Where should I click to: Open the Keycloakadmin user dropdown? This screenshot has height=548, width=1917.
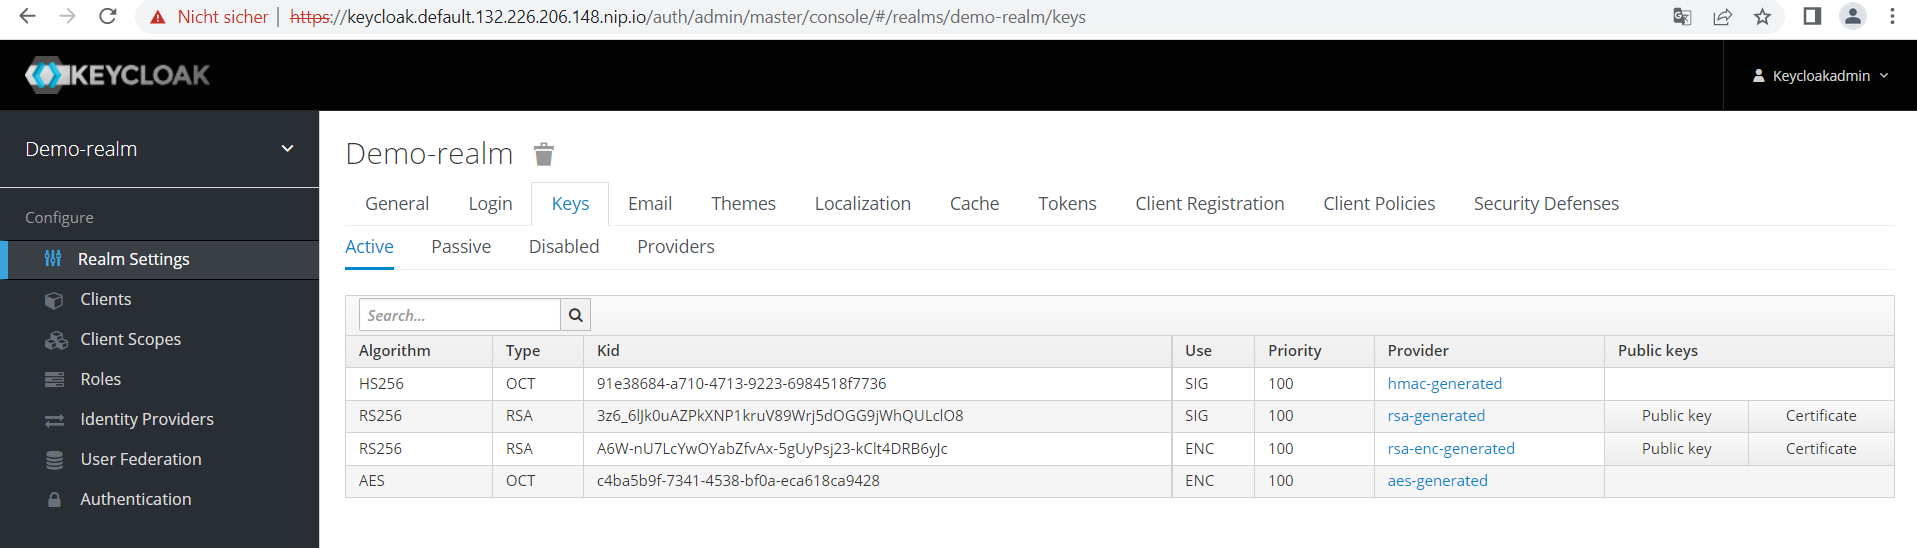pos(1820,76)
